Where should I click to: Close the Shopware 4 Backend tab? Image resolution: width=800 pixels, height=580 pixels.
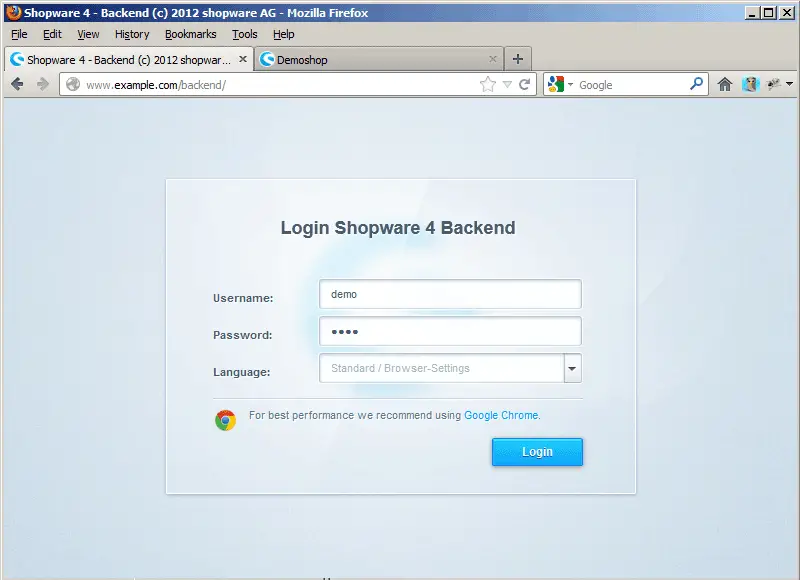(x=243, y=59)
